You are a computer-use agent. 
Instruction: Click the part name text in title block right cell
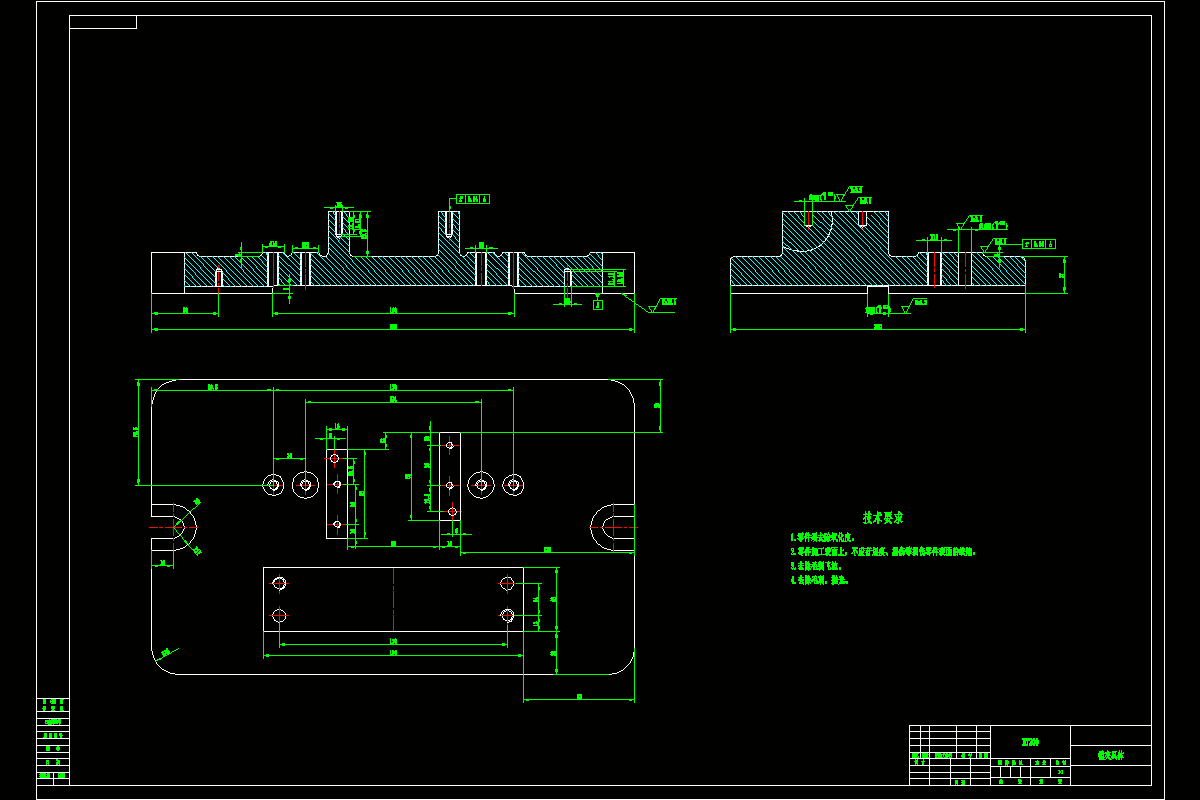(1110, 756)
